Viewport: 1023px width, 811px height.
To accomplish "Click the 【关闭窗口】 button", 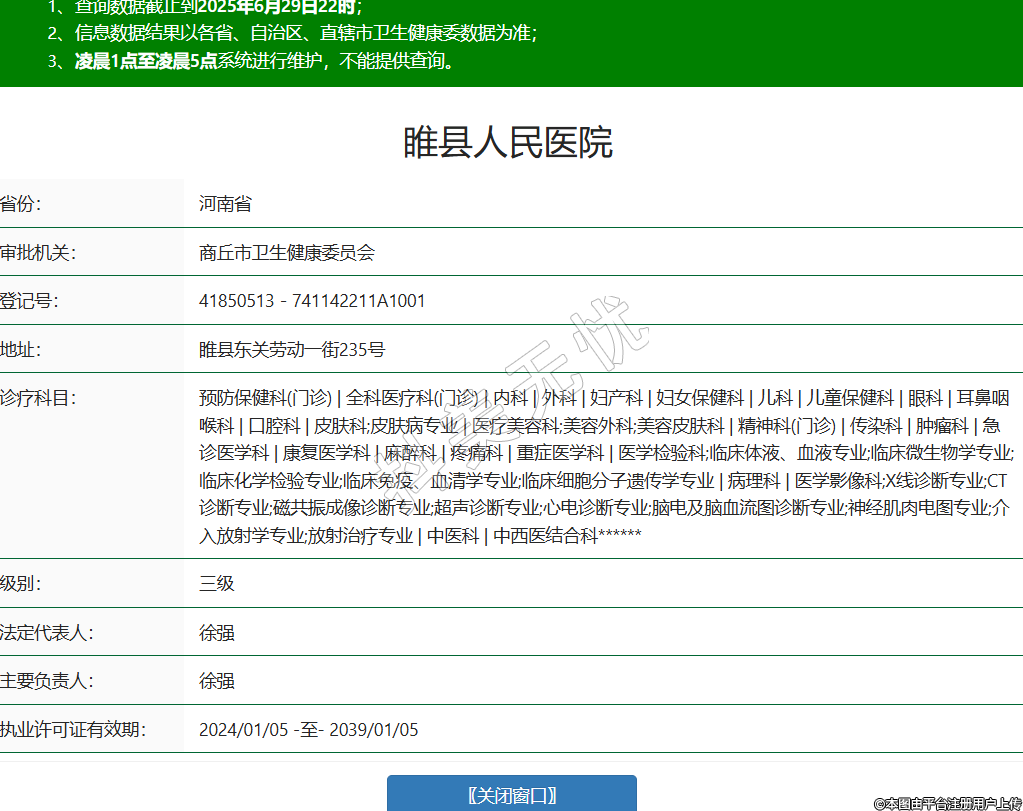I will point(512,795).
